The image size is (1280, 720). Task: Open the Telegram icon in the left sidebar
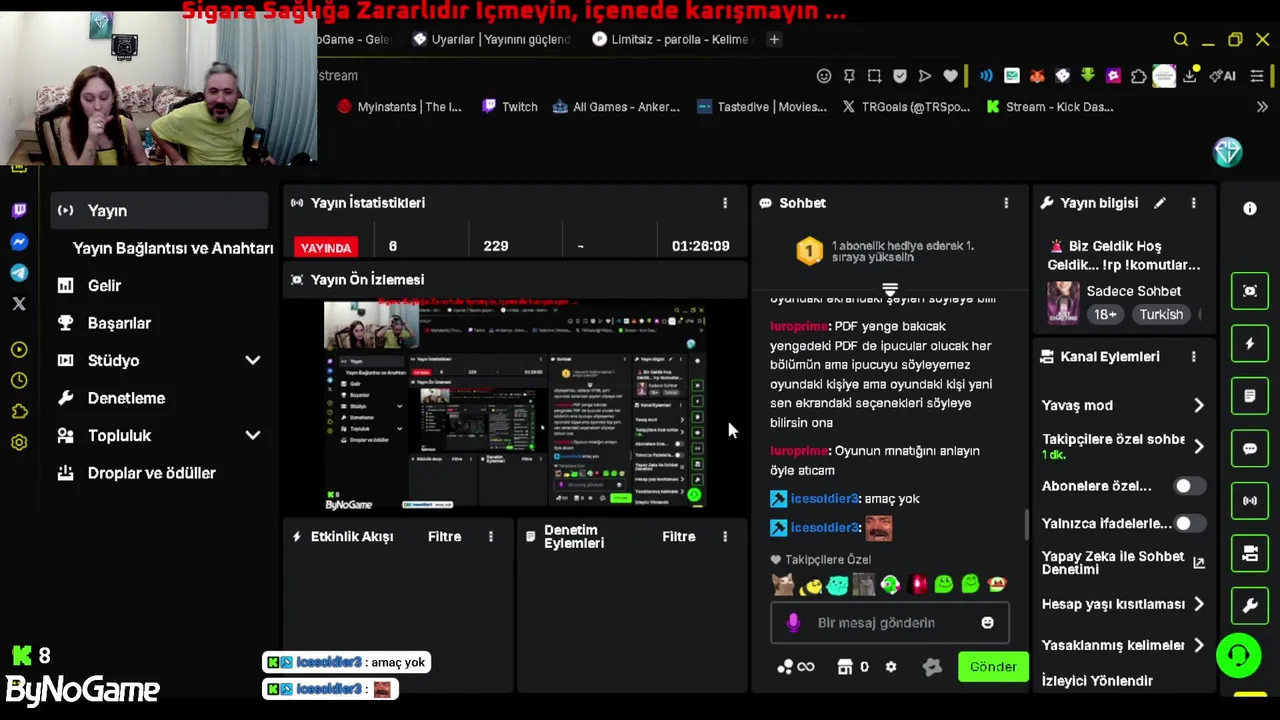pos(19,273)
